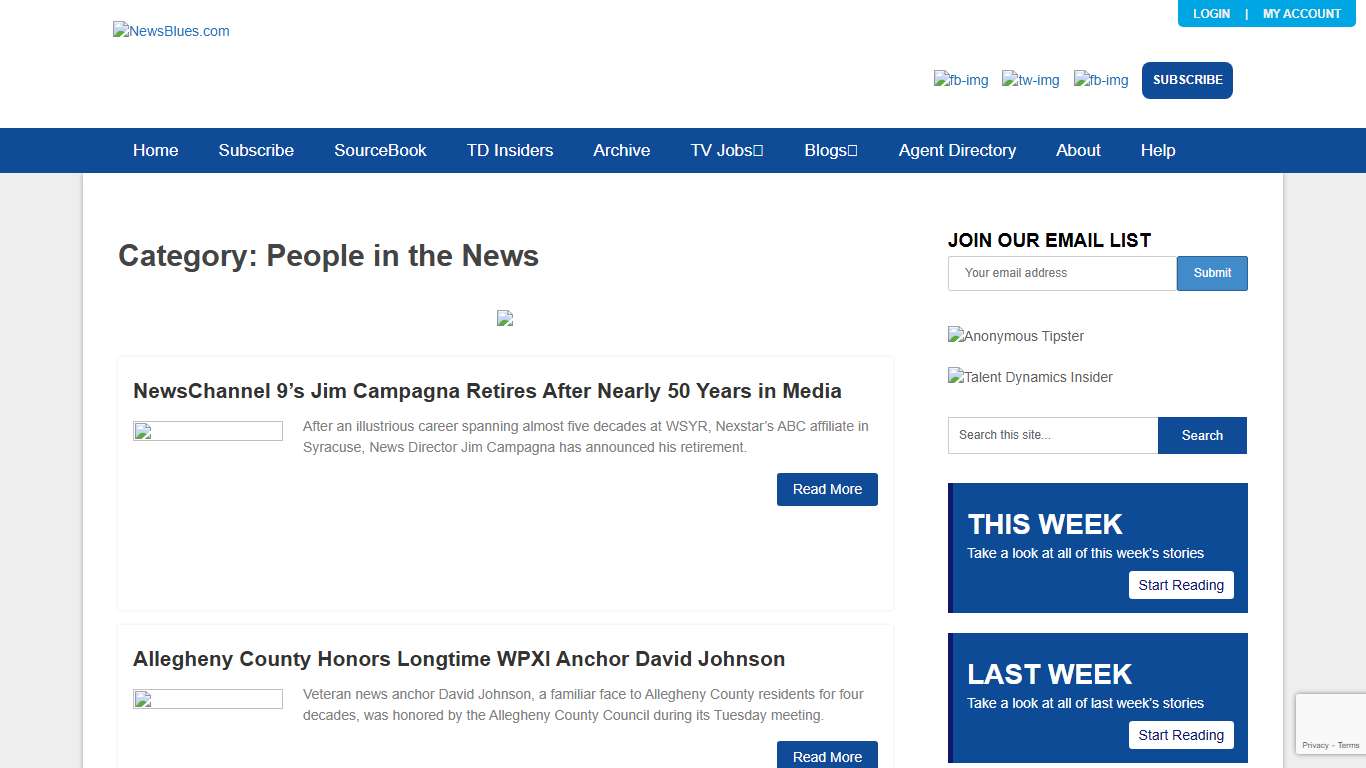Click the email address input field
Screen dimensions: 1366x768
pos(1062,273)
